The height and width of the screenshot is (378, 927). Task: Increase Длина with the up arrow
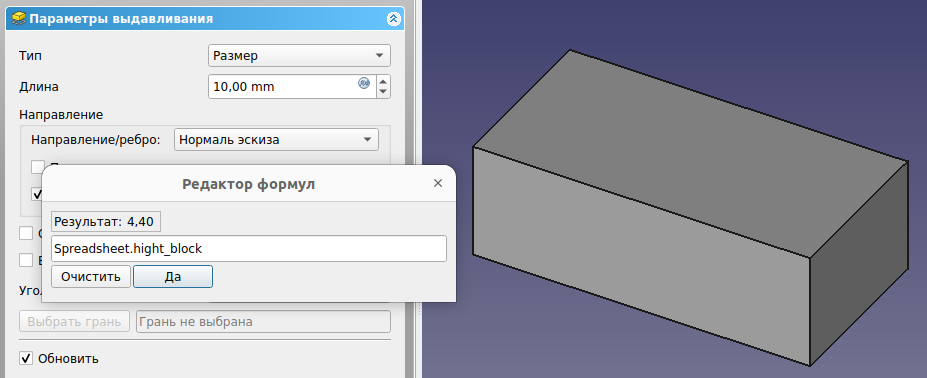point(383,81)
